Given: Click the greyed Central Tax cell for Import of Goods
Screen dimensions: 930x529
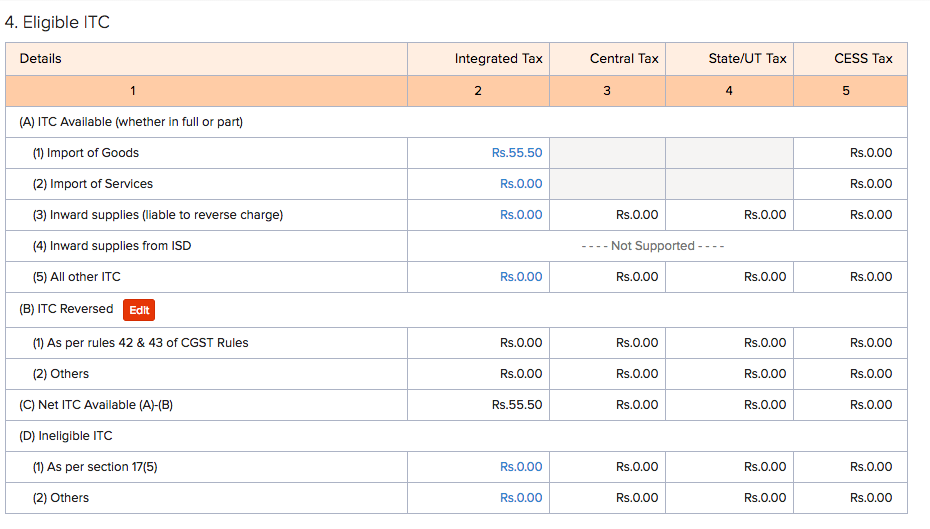Looking at the screenshot, I should pos(607,153).
